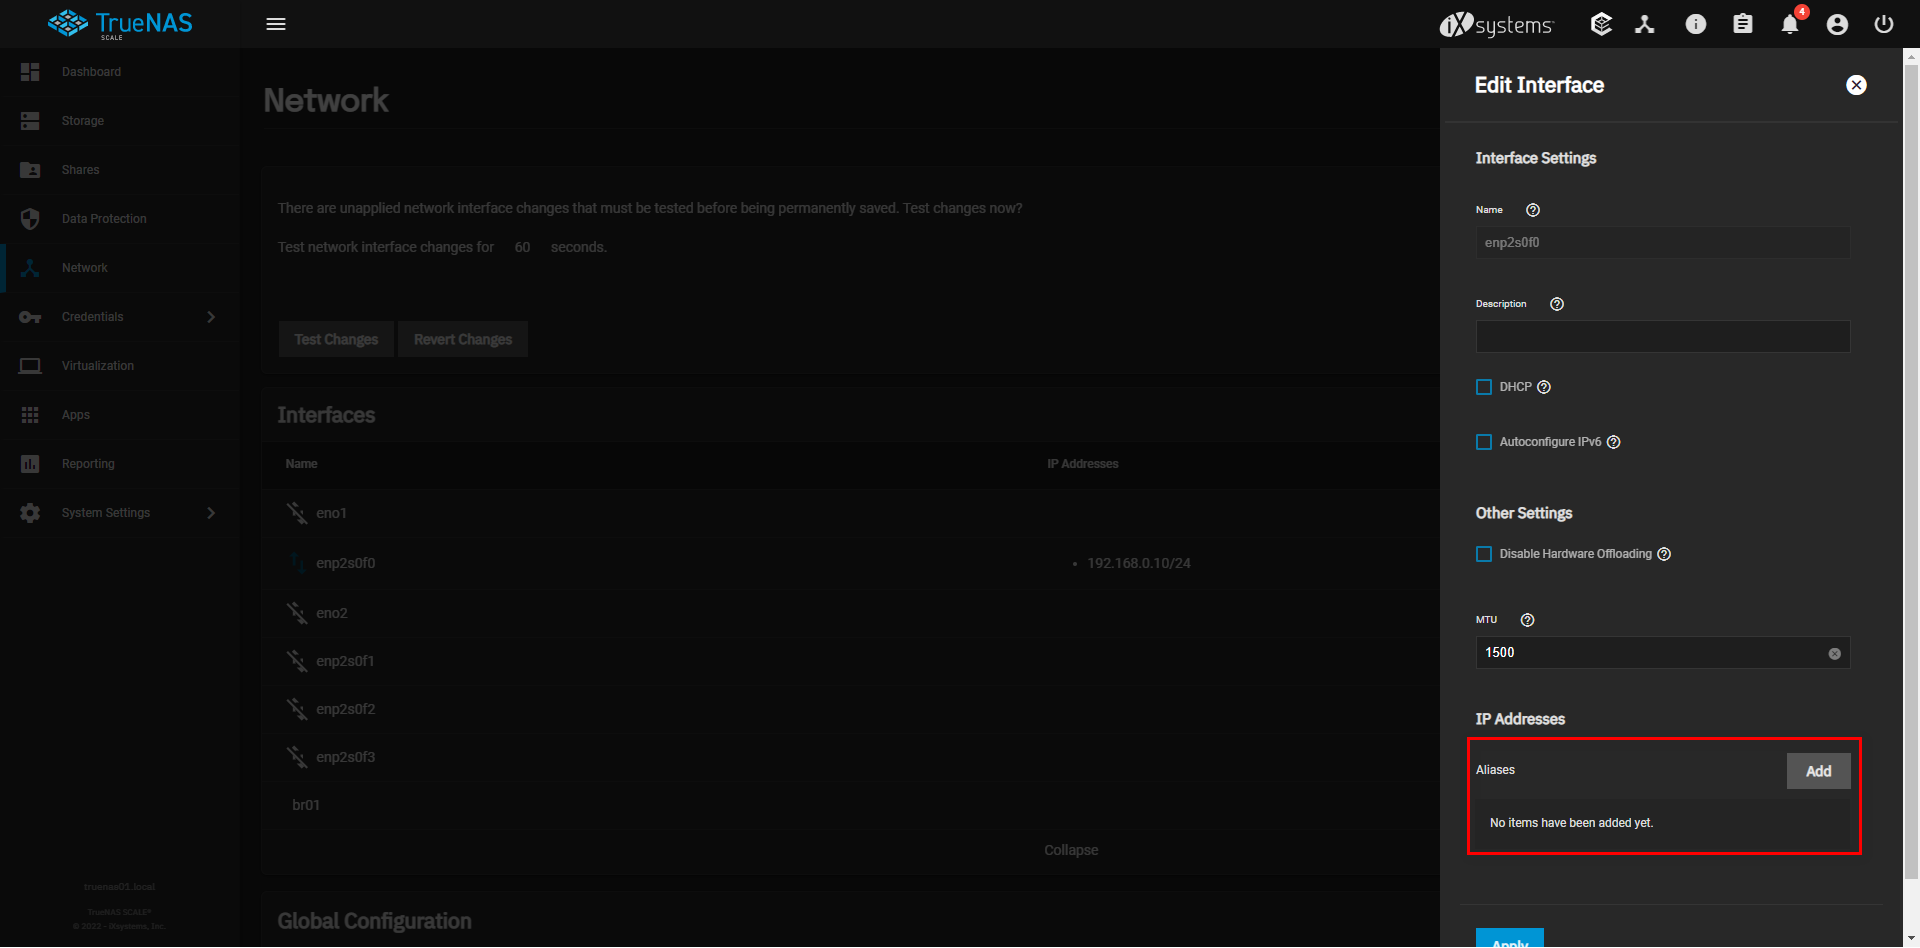Expand the Credentials submenu chevron

pos(211,317)
